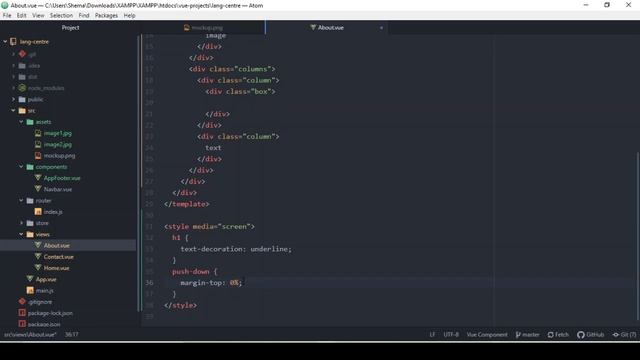Open the Selection menu

61,15
